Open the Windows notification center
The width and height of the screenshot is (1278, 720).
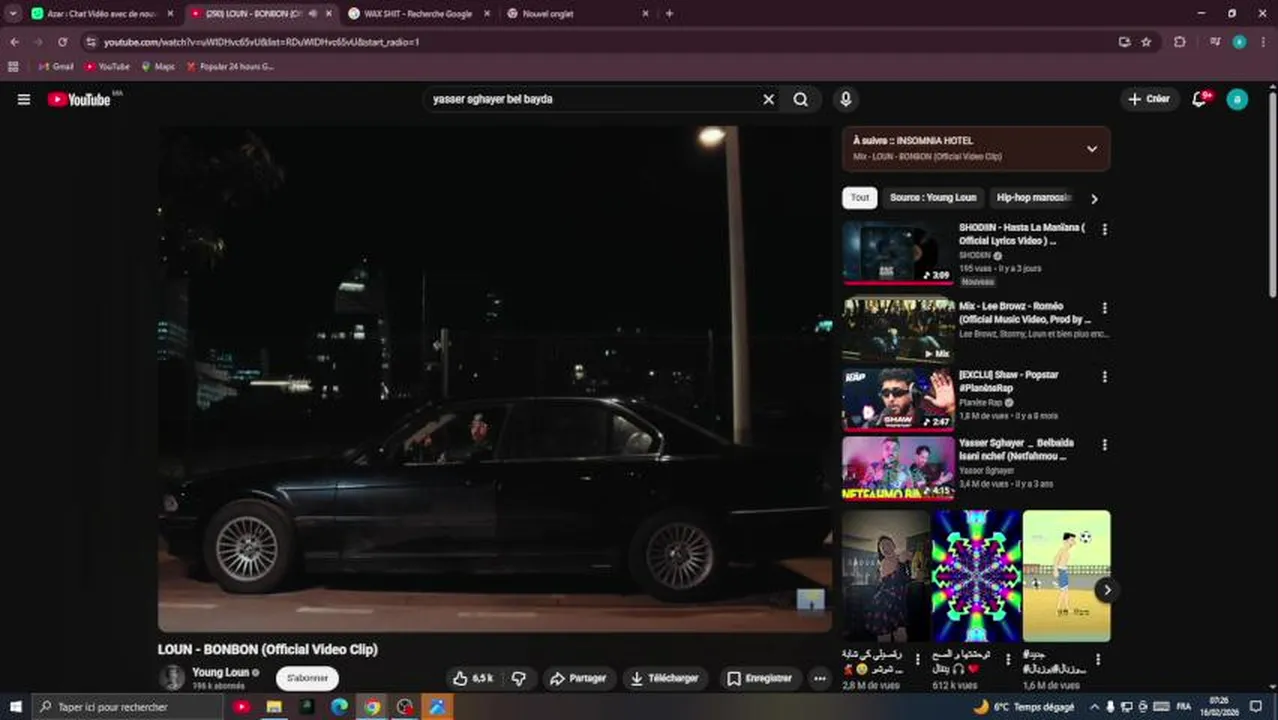pyautogui.click(x=1257, y=707)
